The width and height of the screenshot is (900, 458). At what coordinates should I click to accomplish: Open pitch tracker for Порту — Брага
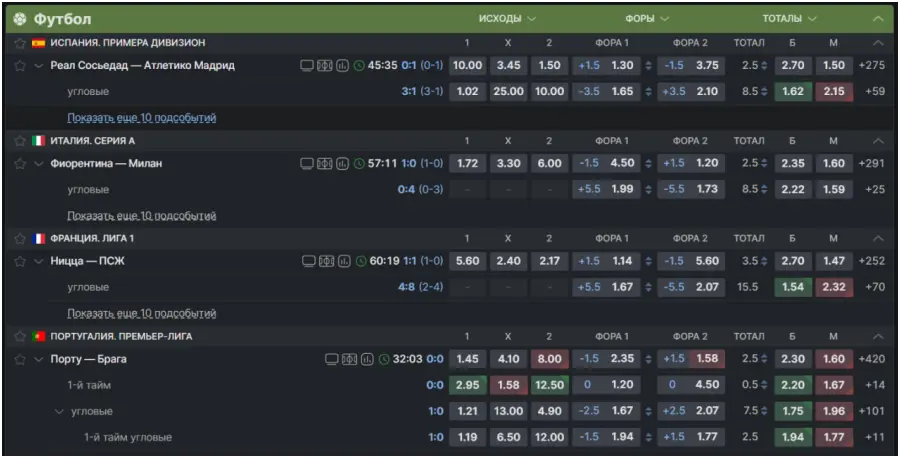pos(350,359)
